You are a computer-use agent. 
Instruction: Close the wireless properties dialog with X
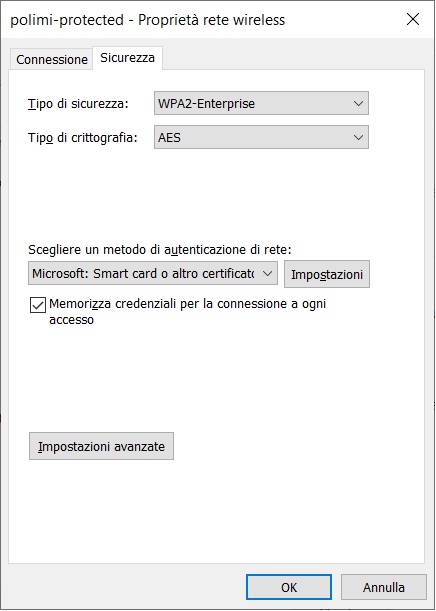pos(413,19)
